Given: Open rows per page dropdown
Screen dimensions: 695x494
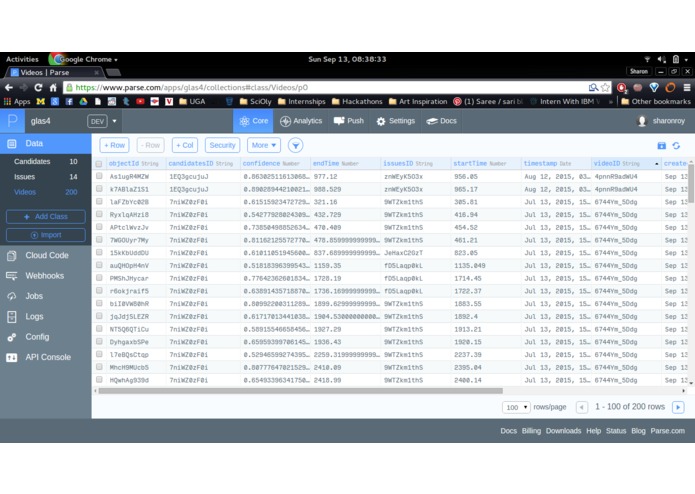Looking at the screenshot, I should click(516, 407).
